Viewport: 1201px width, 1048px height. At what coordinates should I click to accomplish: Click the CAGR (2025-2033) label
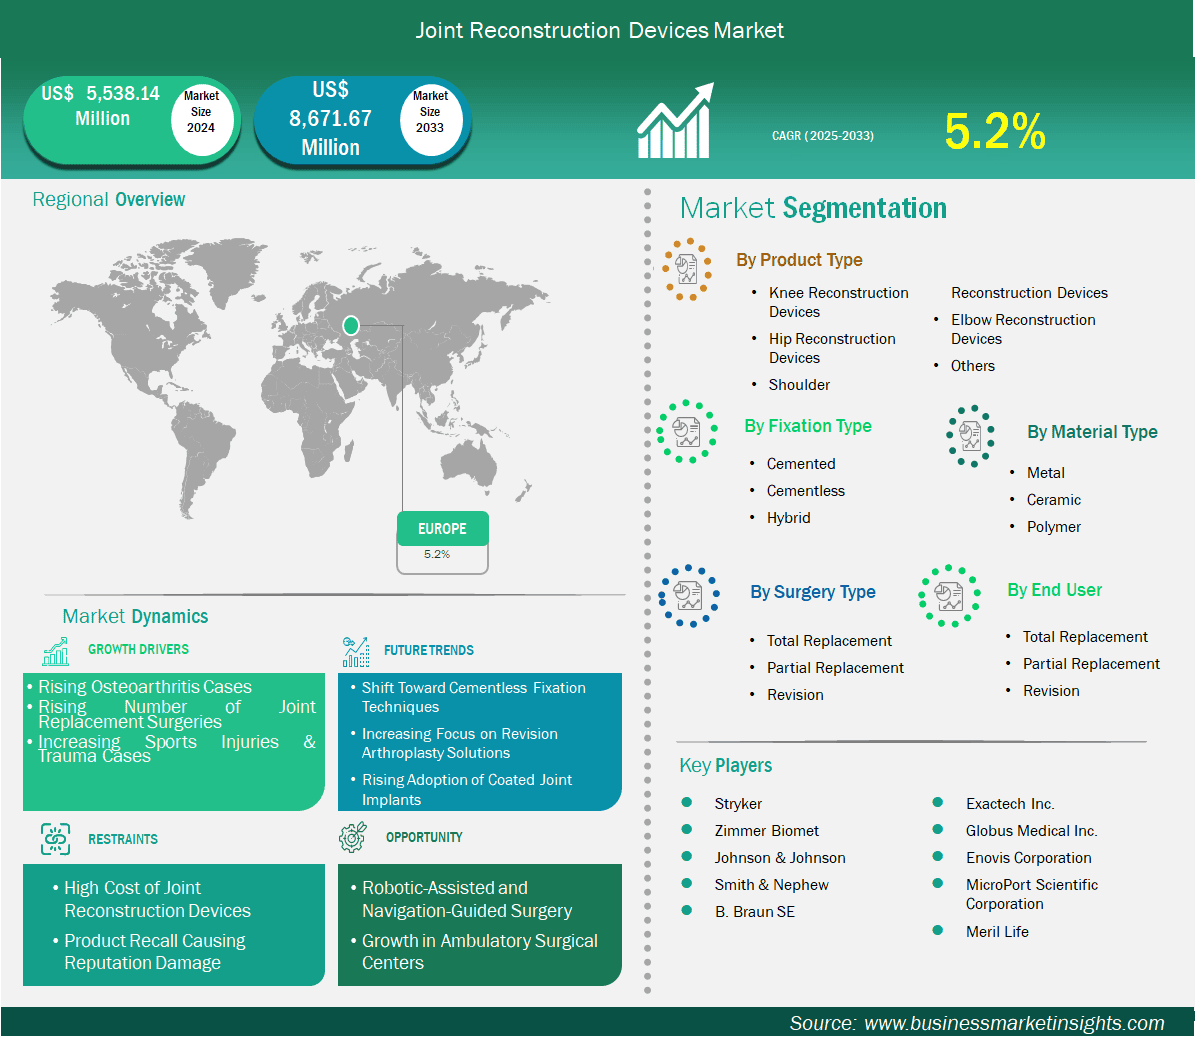(823, 135)
